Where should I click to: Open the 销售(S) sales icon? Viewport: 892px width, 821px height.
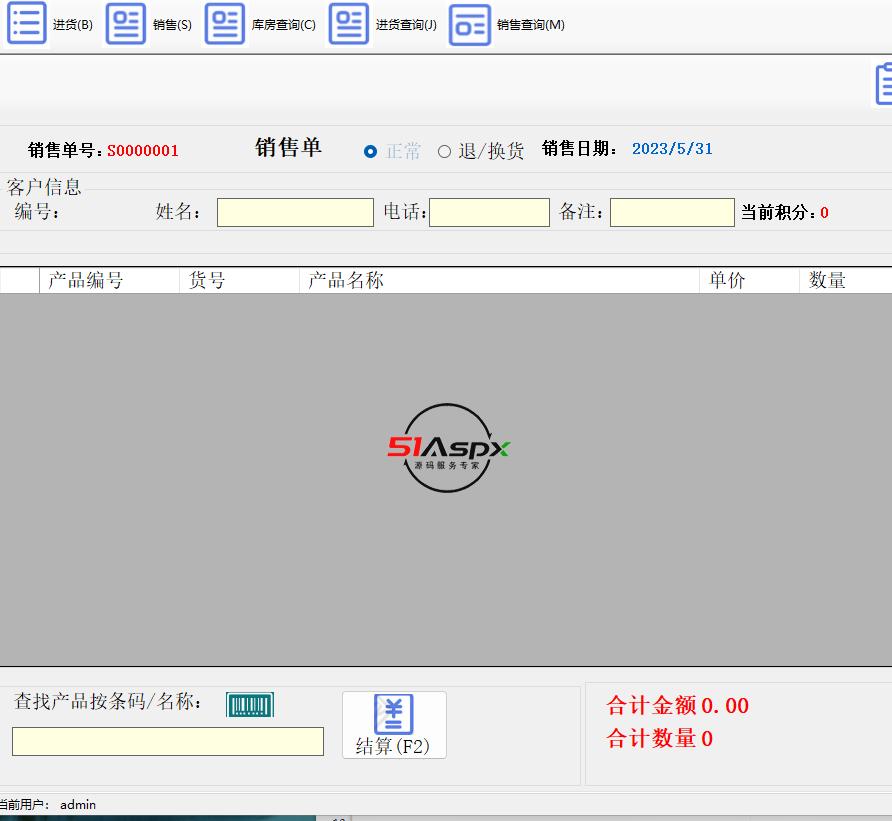(126, 23)
